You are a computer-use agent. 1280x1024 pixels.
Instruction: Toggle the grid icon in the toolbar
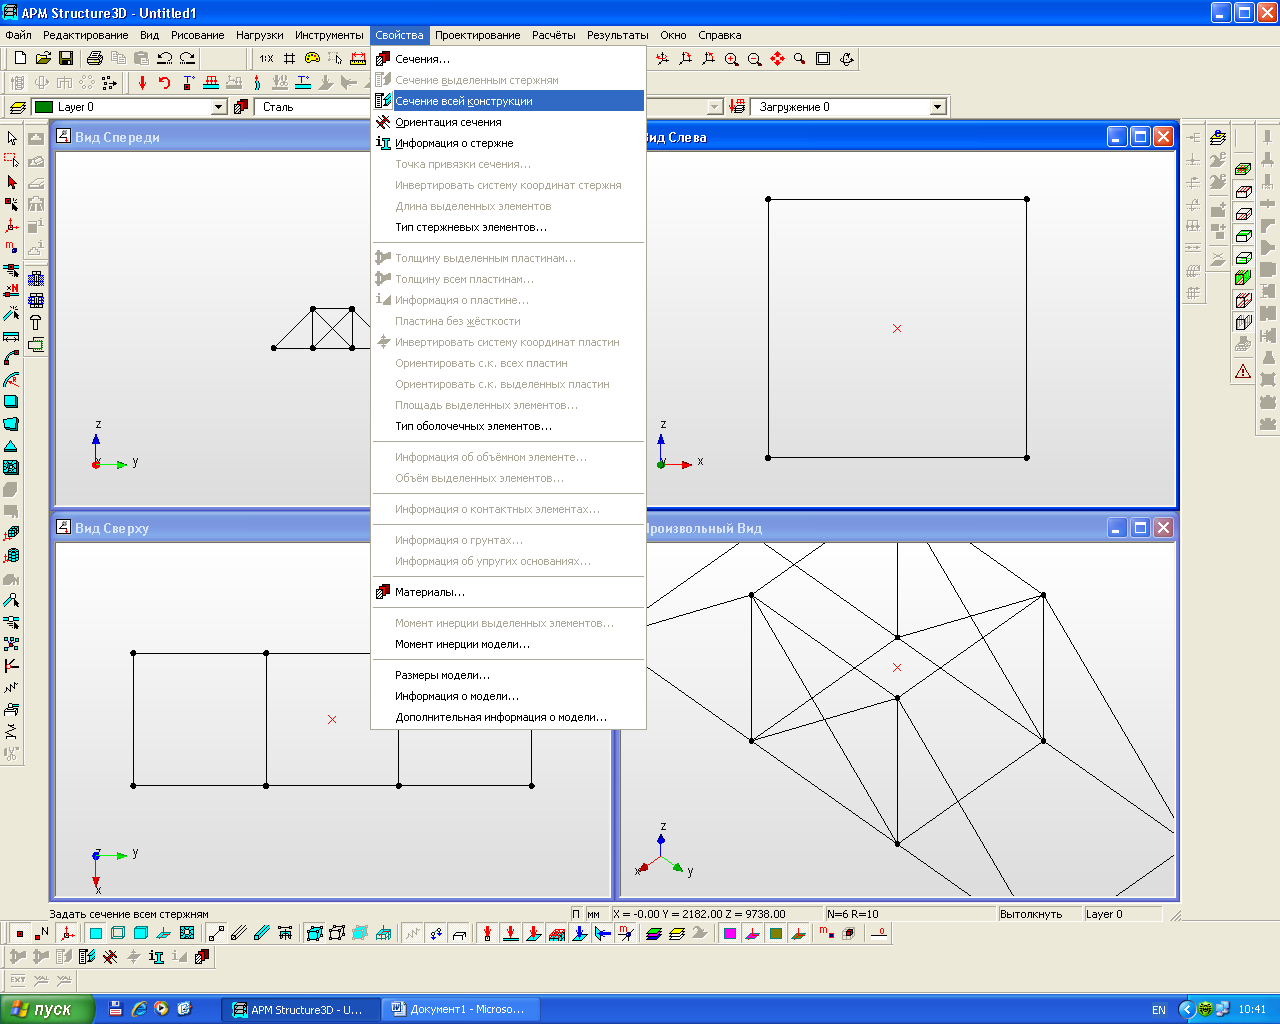(289, 59)
